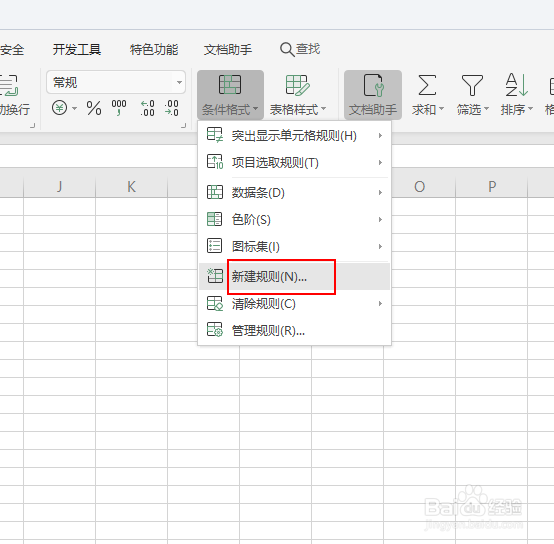
Task: Expand the 突出显示单元格规则 submenu arrow
Action: click(380, 136)
